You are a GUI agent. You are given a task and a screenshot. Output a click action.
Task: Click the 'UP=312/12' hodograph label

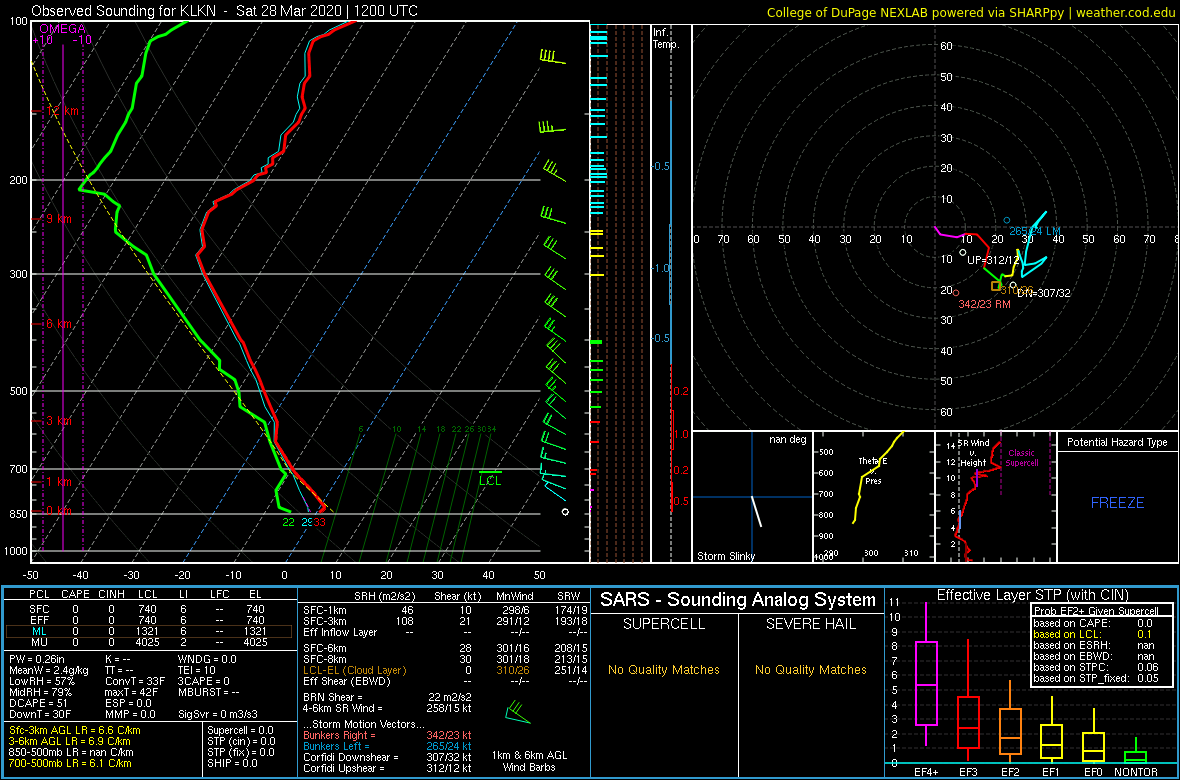993,259
